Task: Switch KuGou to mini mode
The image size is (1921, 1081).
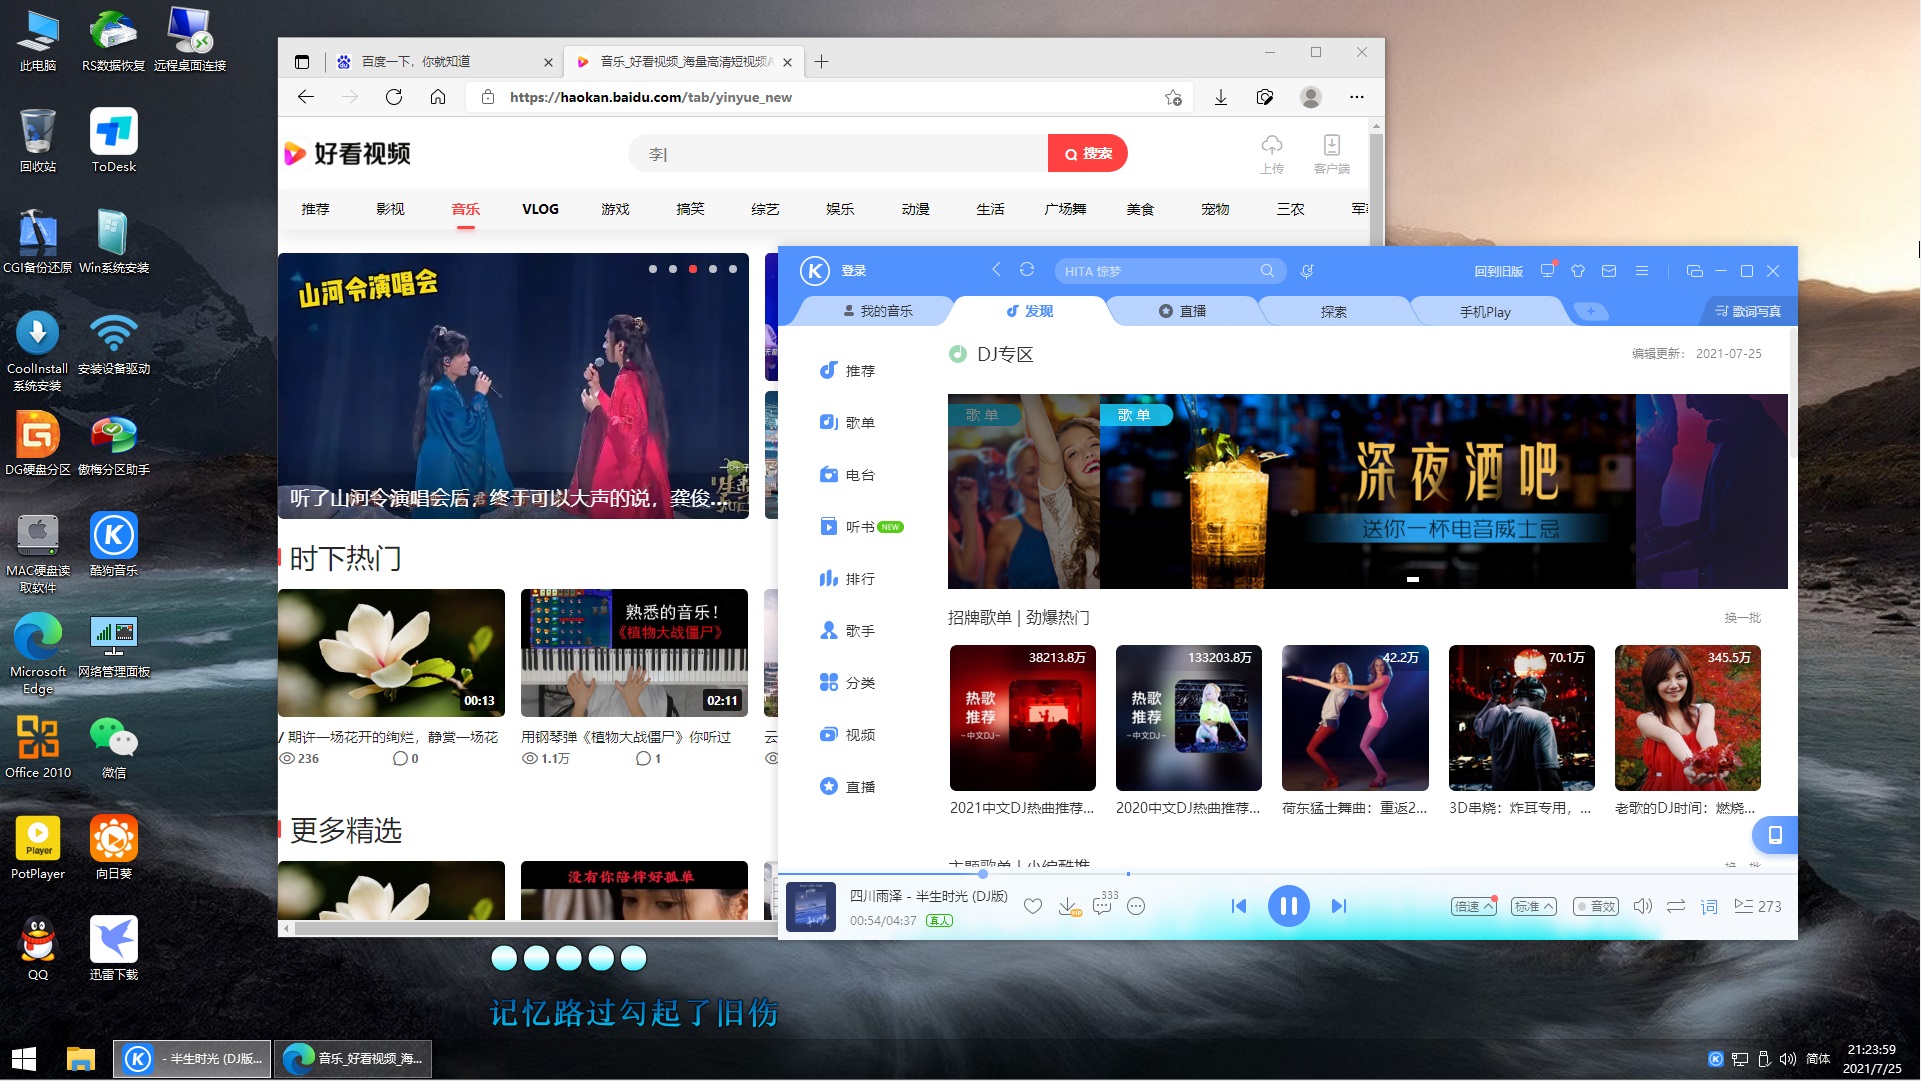Action: coord(1694,271)
